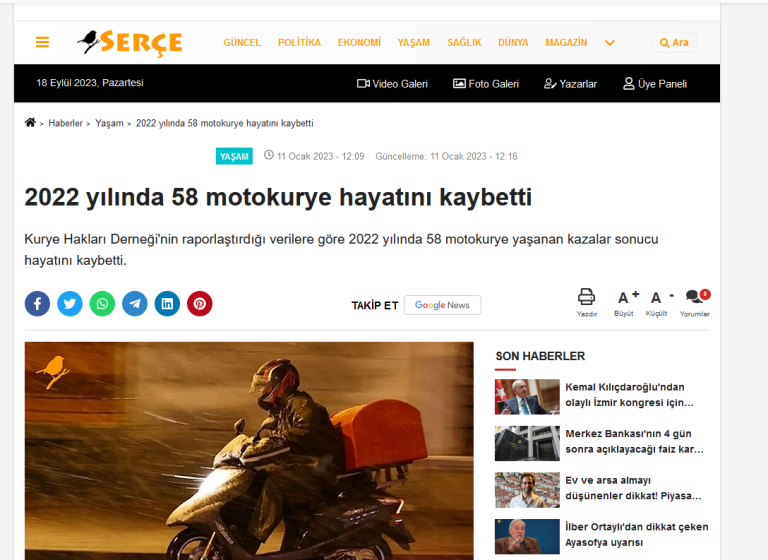Click the İlber Ortaylı news thumbnail
Image resolution: width=768 pixels, height=560 pixels.
click(x=527, y=536)
